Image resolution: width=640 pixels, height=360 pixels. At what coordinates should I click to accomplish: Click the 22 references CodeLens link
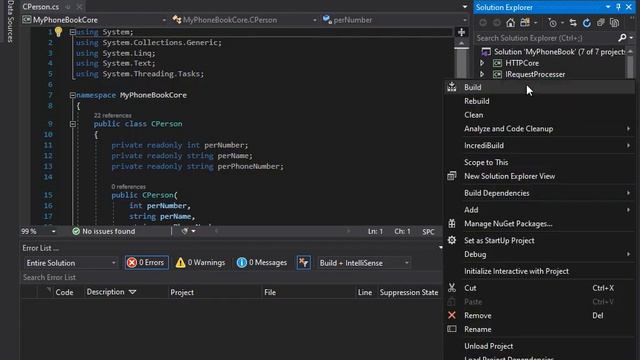click(x=112, y=116)
